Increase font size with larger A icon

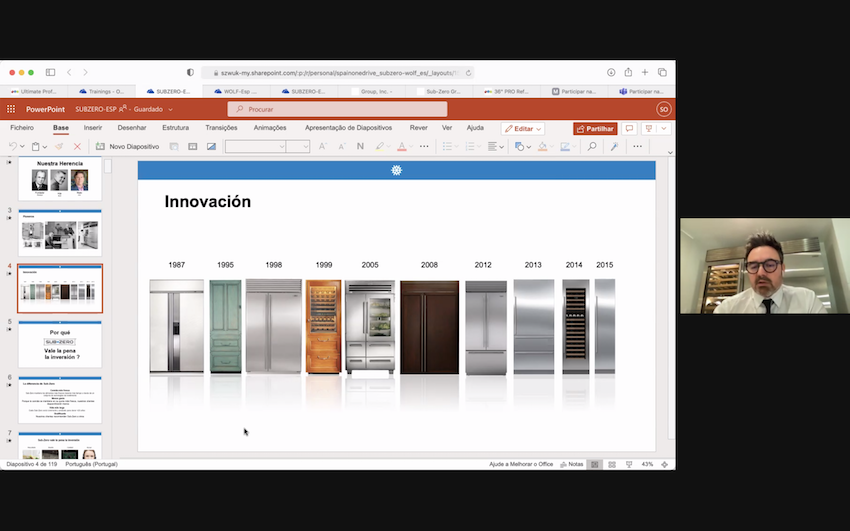(323, 146)
